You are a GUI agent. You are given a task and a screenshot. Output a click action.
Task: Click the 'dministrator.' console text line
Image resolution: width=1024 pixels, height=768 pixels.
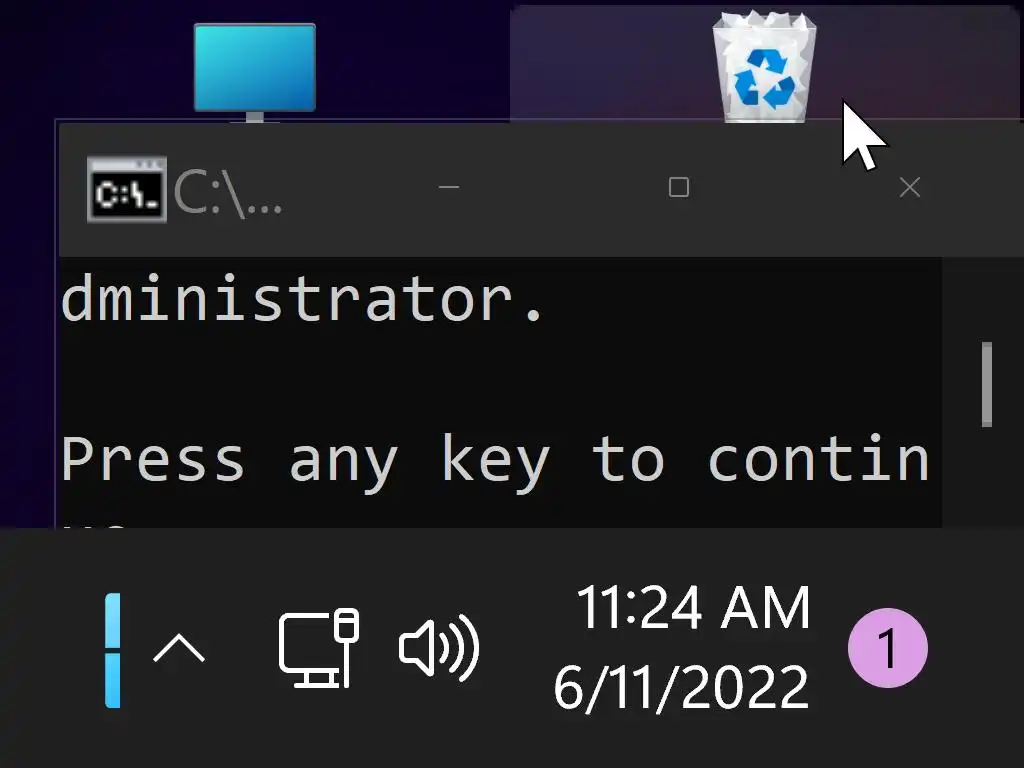(302, 299)
